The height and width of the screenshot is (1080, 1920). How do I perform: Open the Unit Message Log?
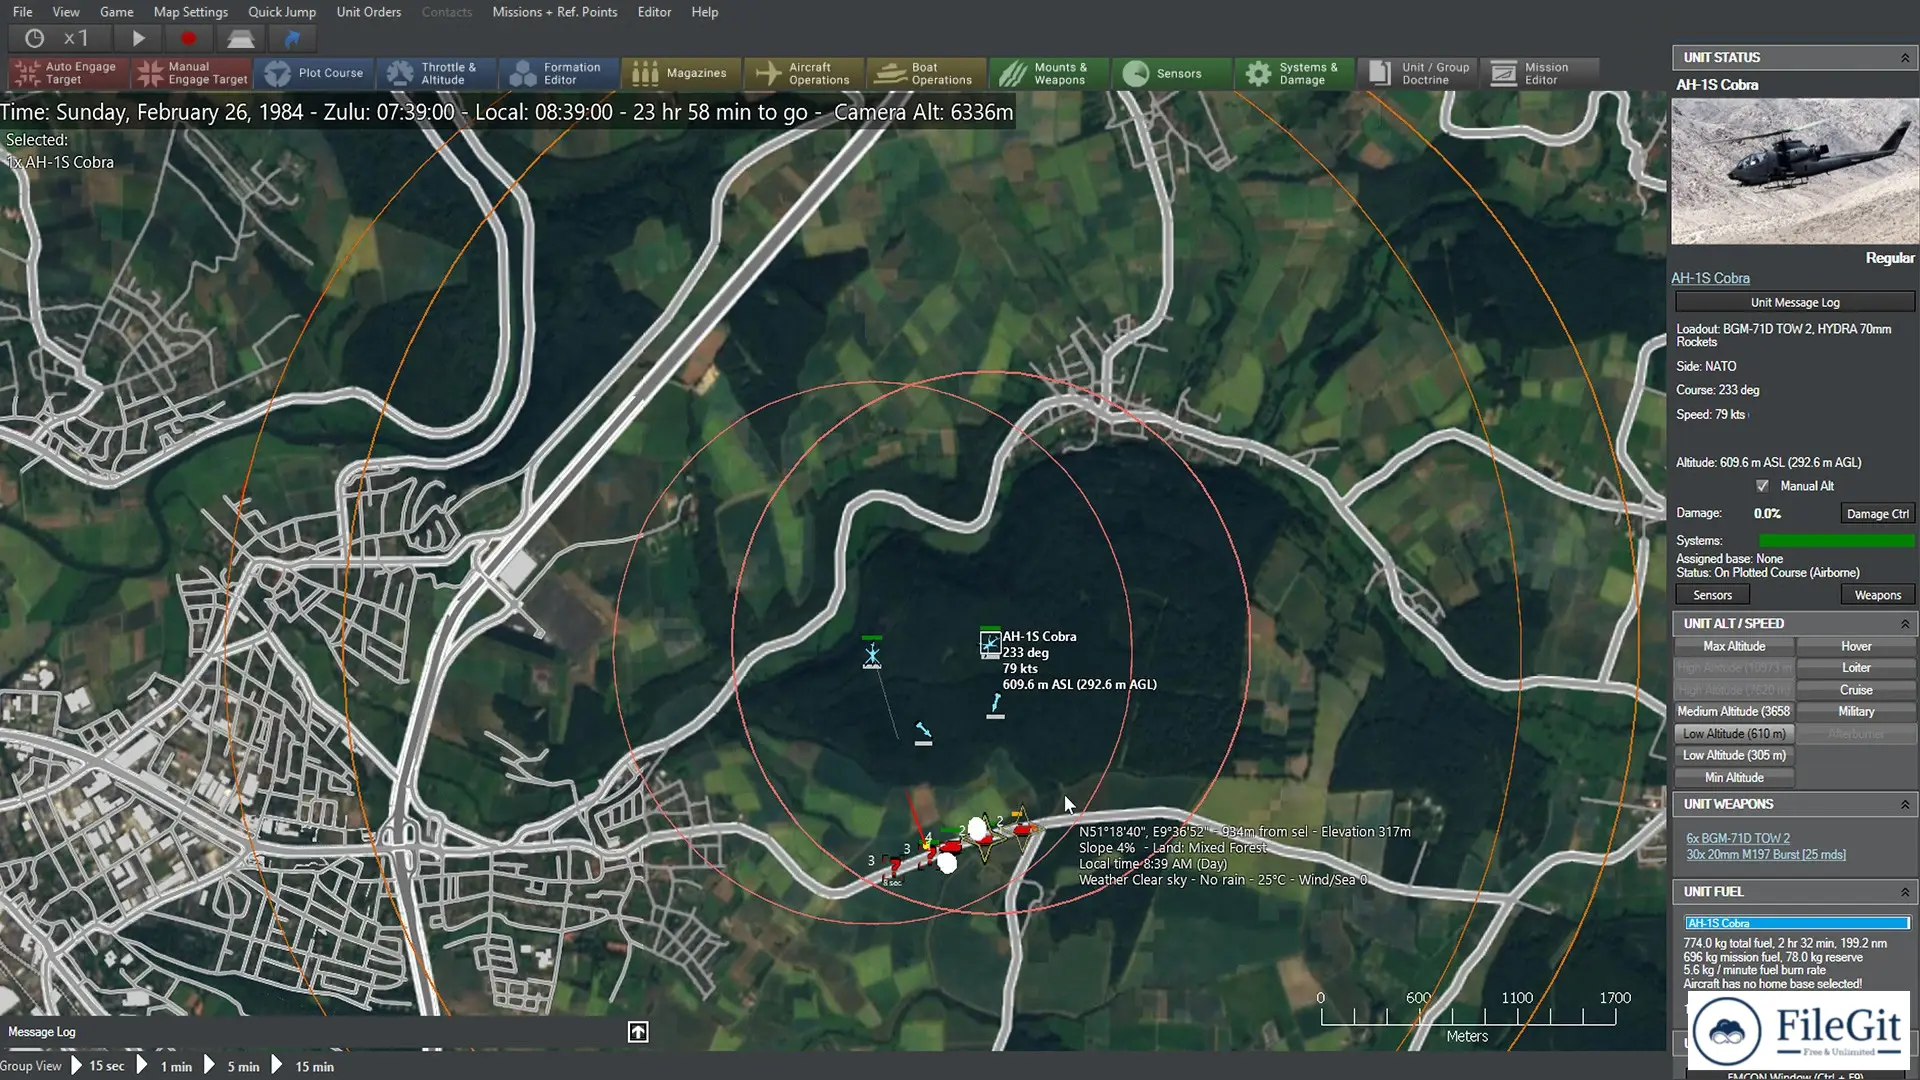coord(1795,302)
